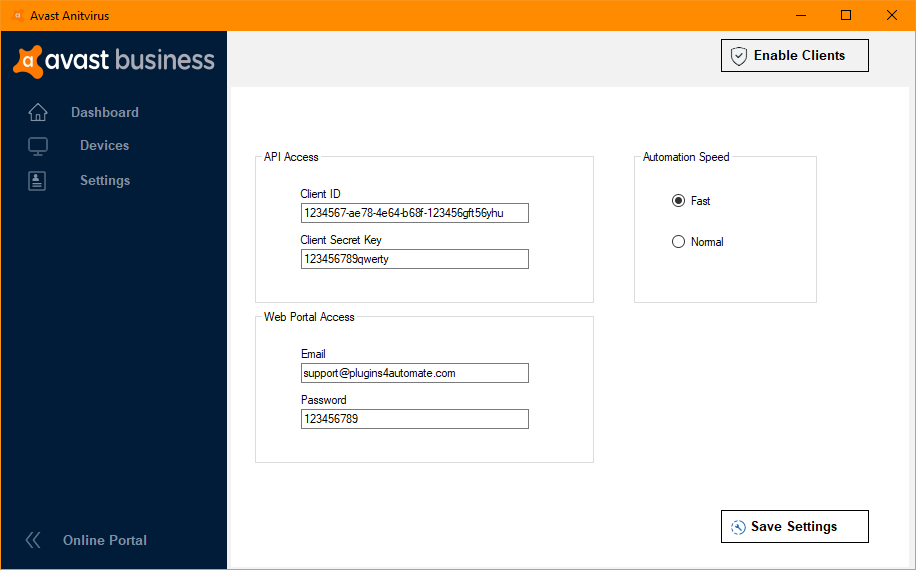The height and width of the screenshot is (570, 916).
Task: Click the double chevron collapse icon
Action: point(33,540)
